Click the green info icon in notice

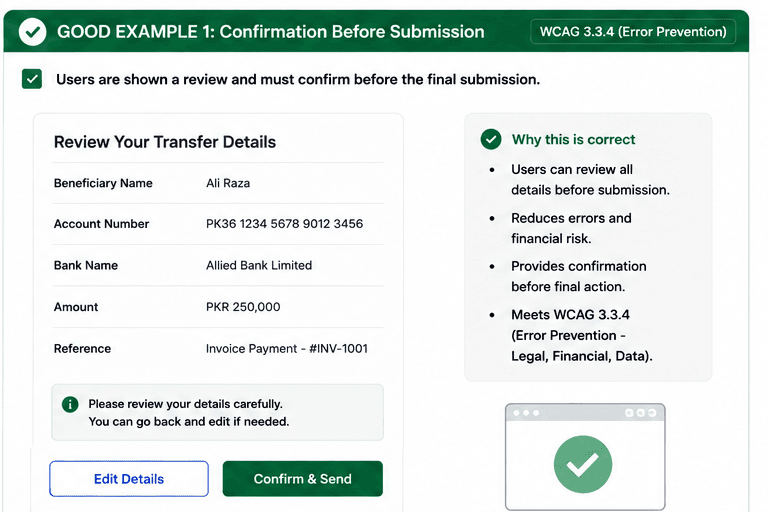tap(70, 404)
